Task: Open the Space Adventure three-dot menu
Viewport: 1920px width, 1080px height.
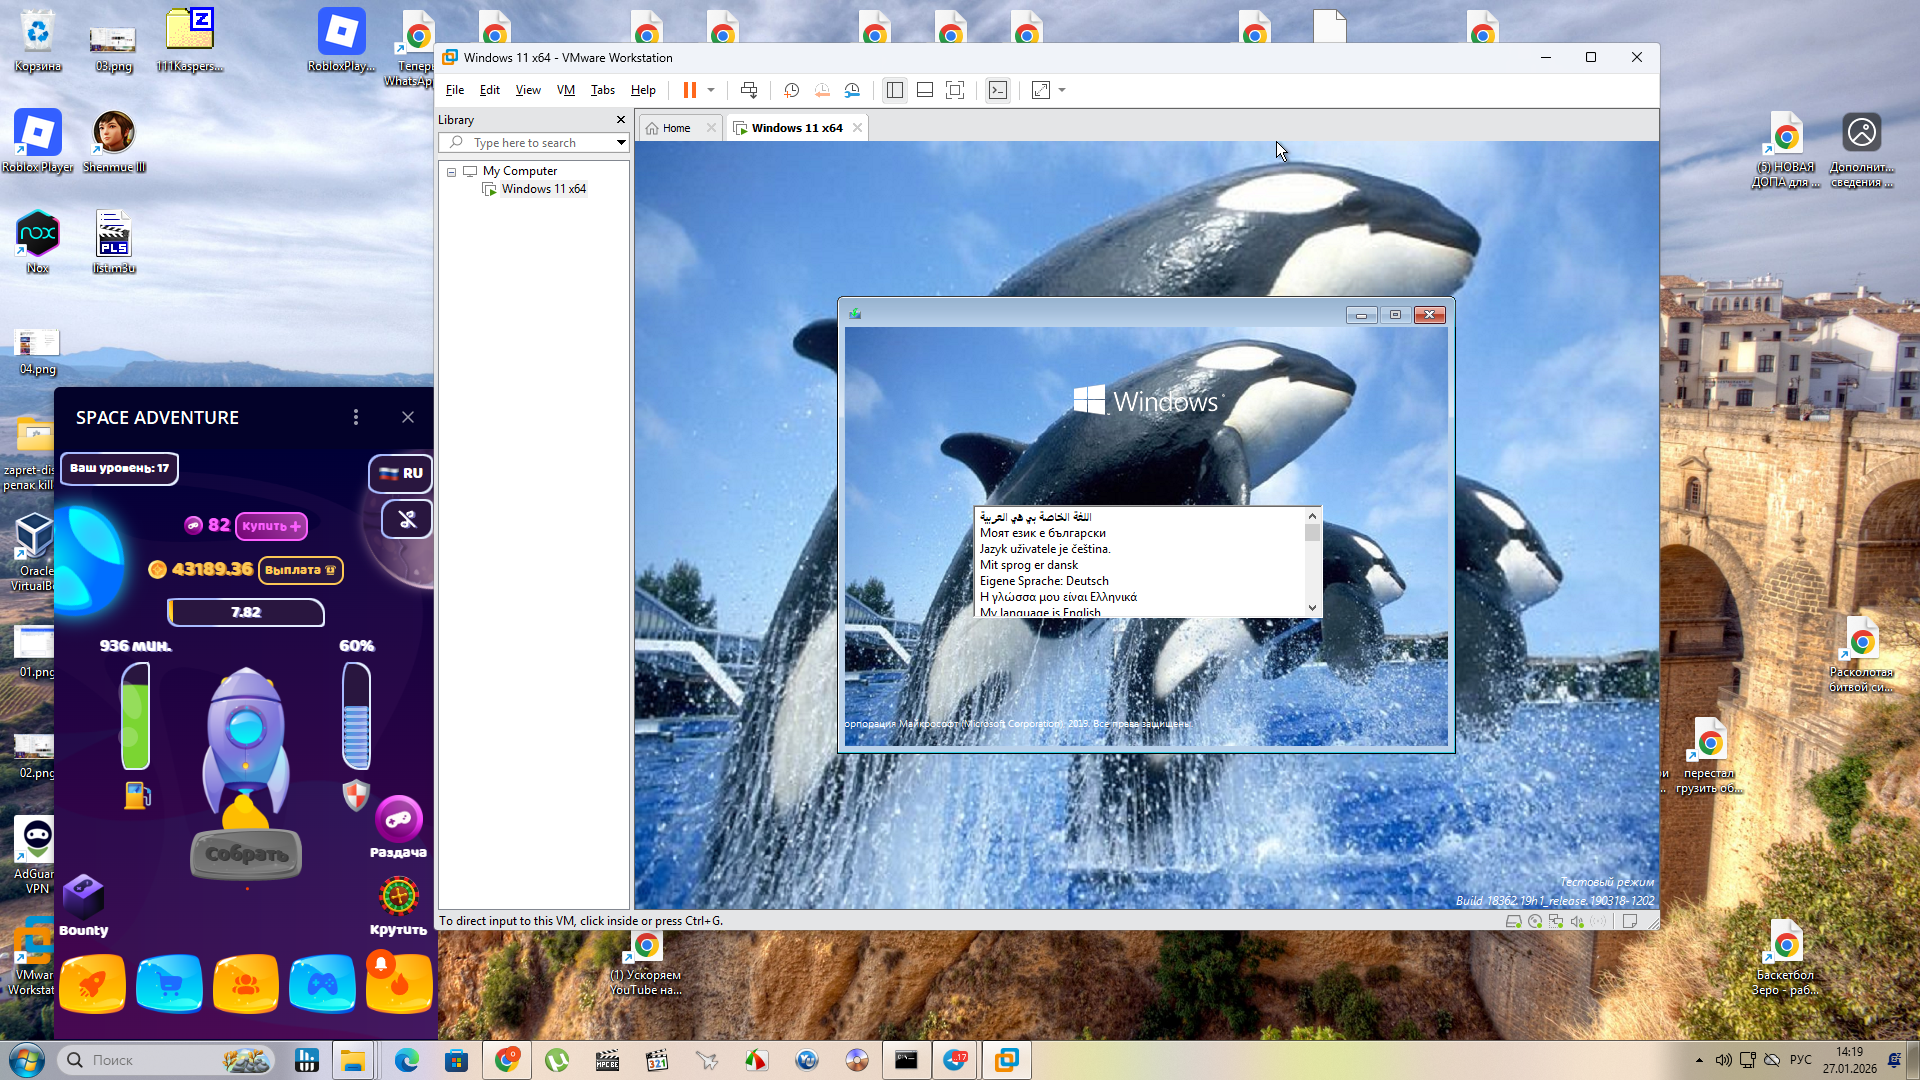Action: (x=356, y=417)
